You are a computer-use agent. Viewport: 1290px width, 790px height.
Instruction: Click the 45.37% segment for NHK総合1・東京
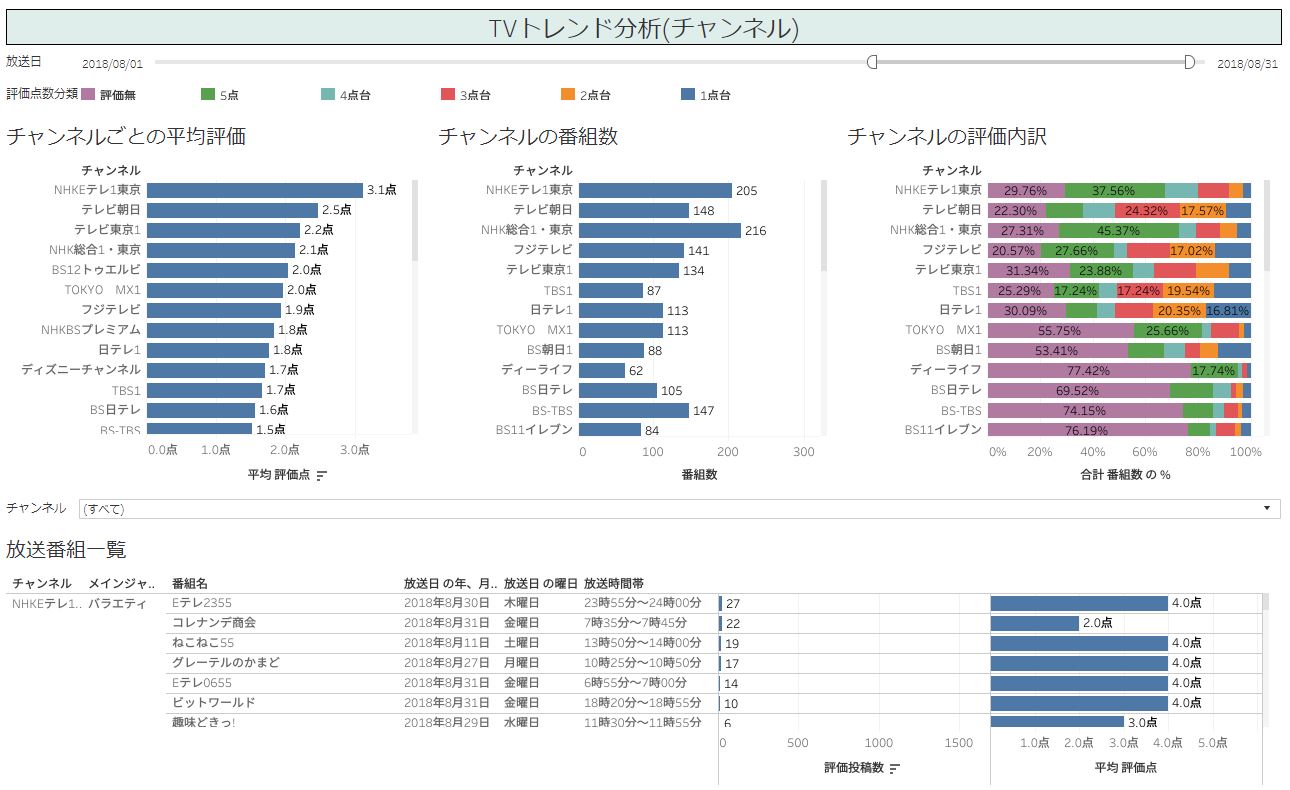1119,230
